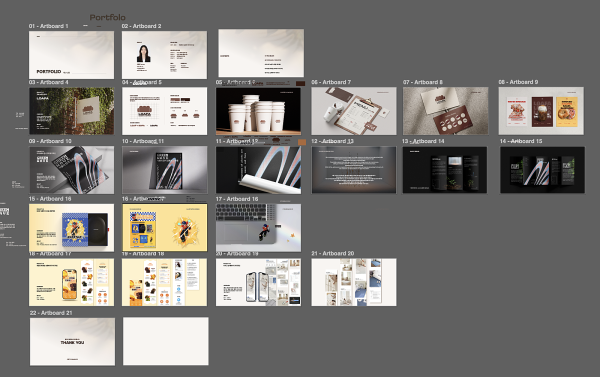Click the "09 - Artboard 10" label
600x377 pixels.
50,141
